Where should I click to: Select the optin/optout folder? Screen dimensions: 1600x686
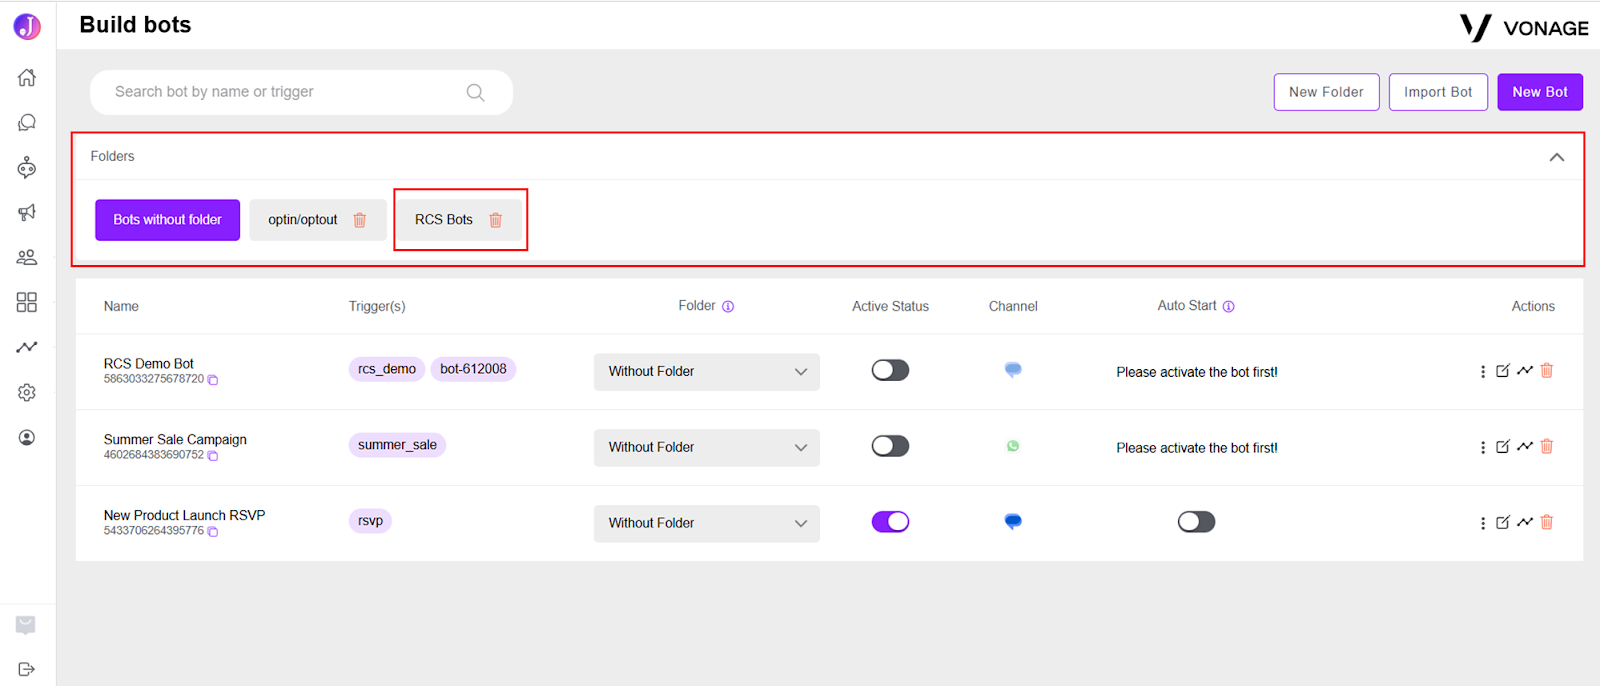303,220
